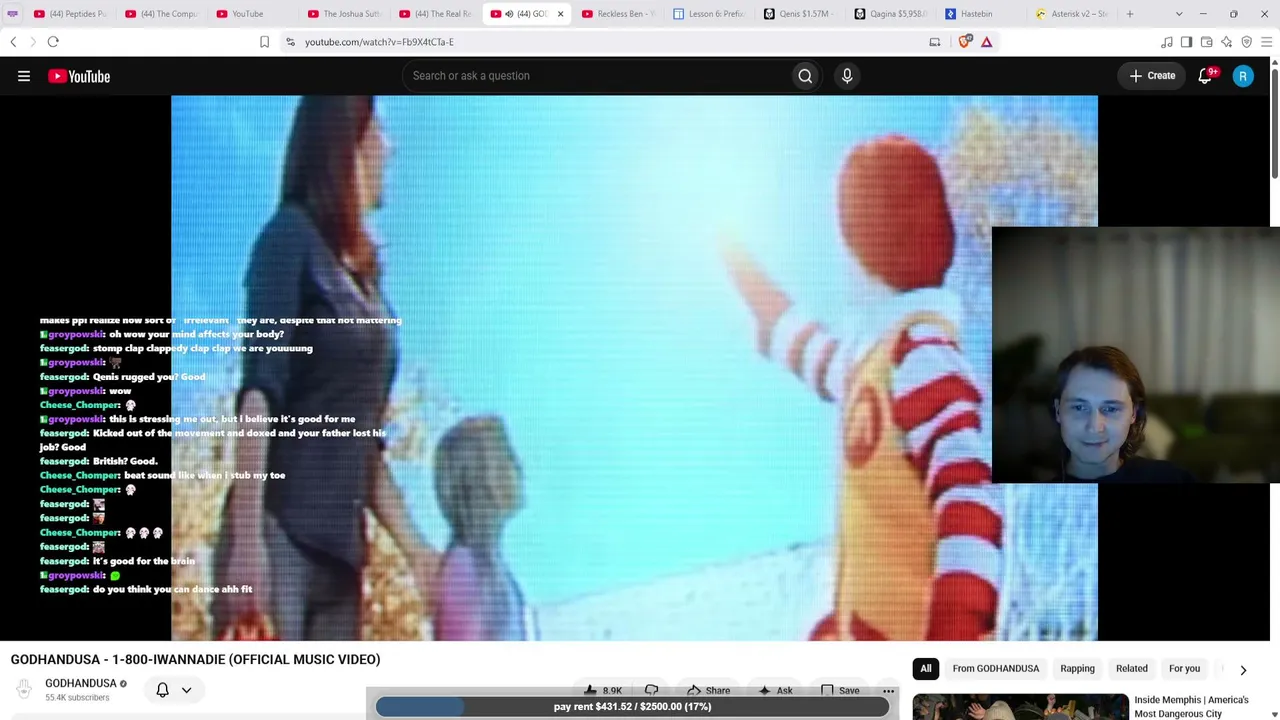Open the GODHANDUSA channel avatar
The image size is (1280, 720).
24,689
